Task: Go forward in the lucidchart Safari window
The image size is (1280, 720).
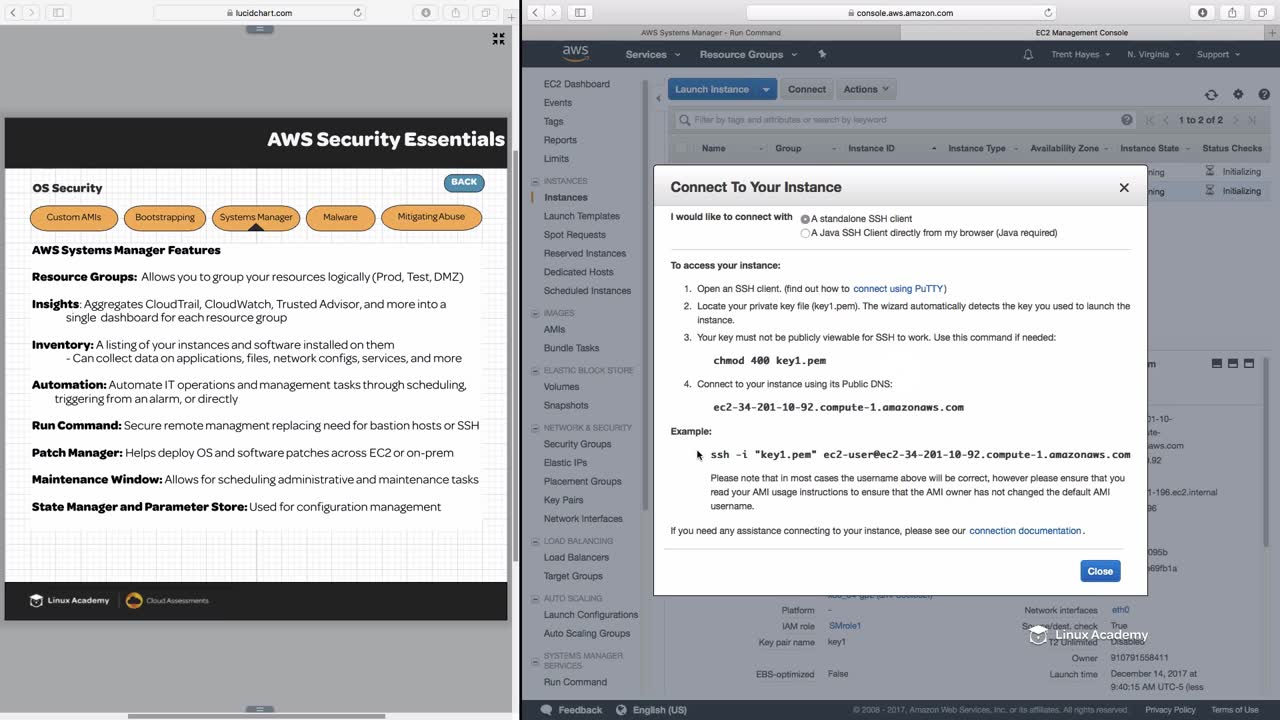Action: pos(30,13)
